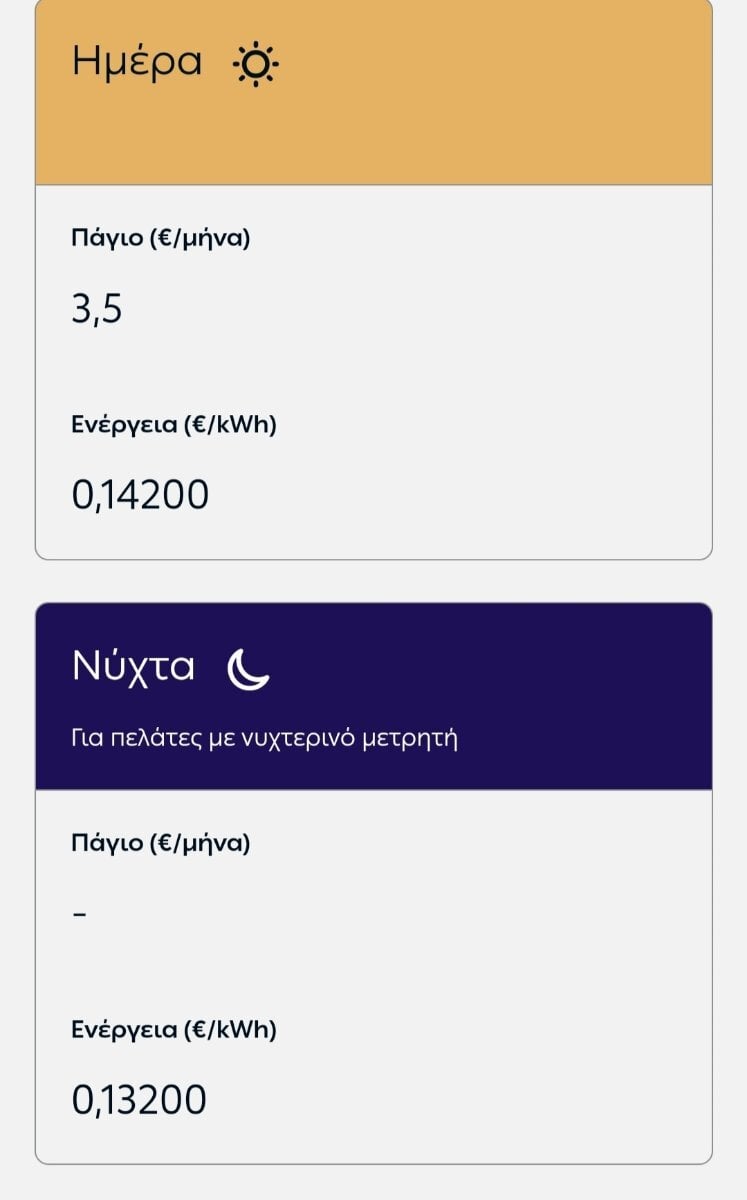Tap the dark blue Νύχτα card header
The width and height of the screenshot is (747, 1200).
374,696
